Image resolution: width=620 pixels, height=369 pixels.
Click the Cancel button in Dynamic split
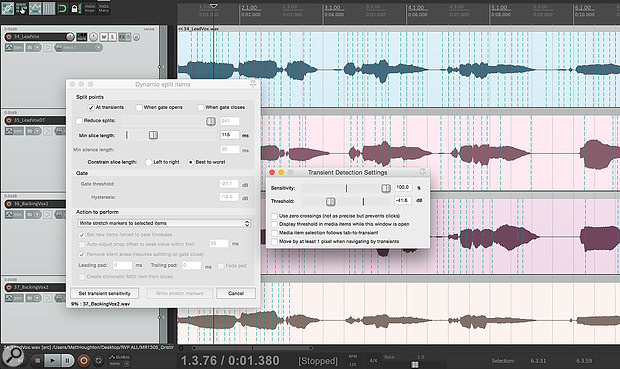click(236, 293)
